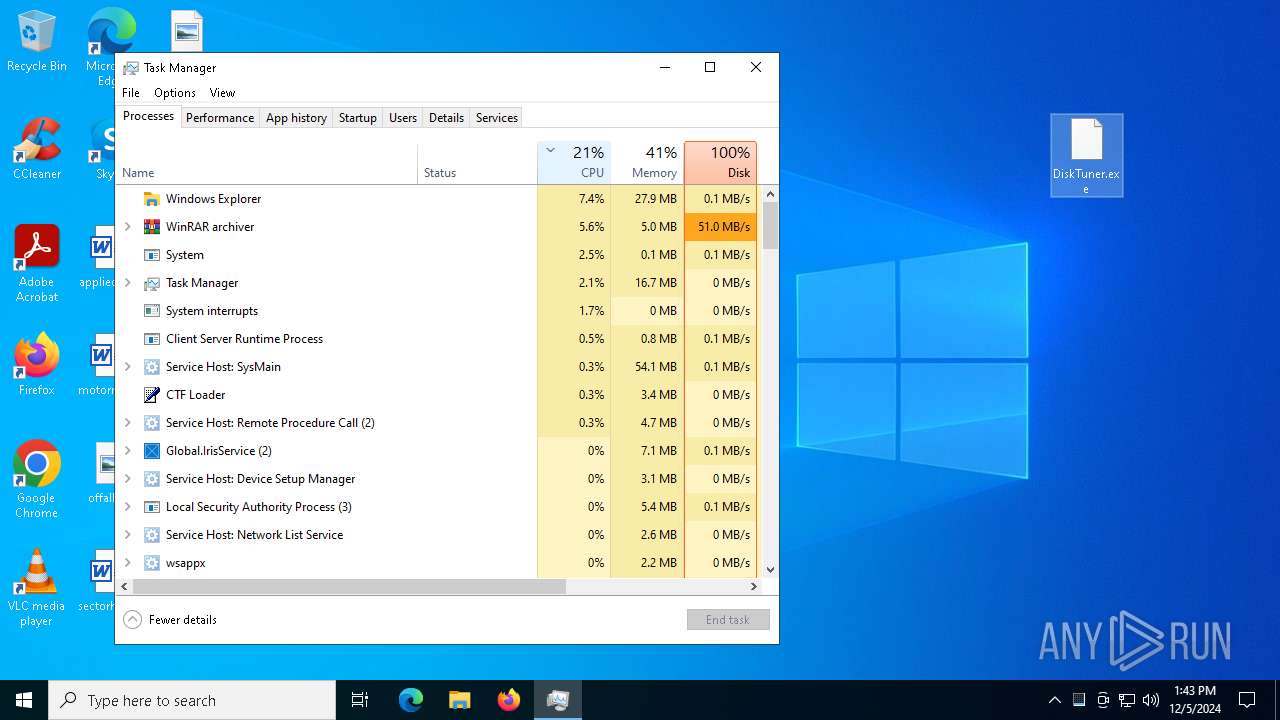
Task: Sort processes by Status column header
Action: click(477, 162)
